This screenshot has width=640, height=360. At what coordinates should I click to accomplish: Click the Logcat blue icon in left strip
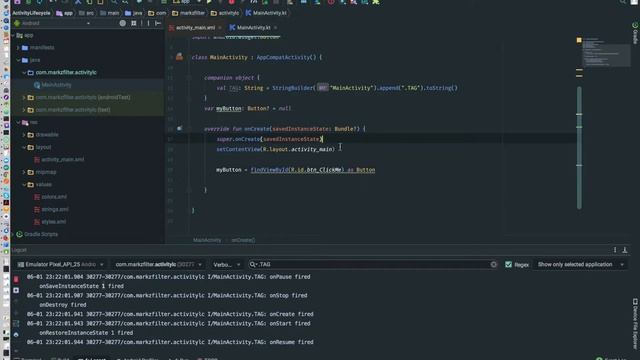(16, 334)
